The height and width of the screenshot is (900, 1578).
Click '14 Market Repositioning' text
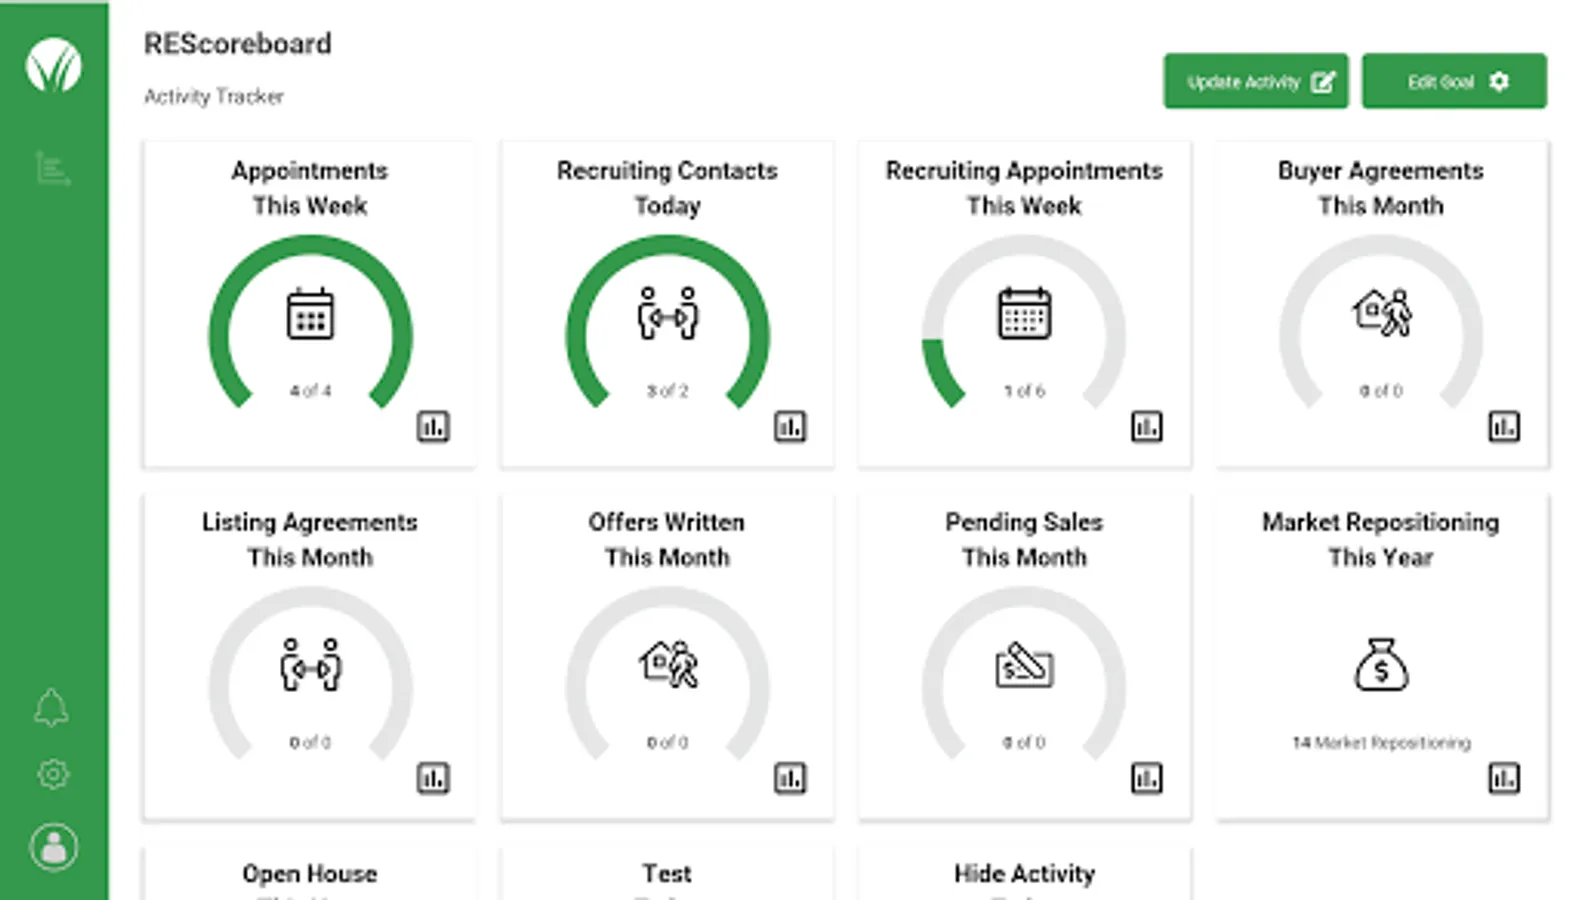pos(1381,742)
